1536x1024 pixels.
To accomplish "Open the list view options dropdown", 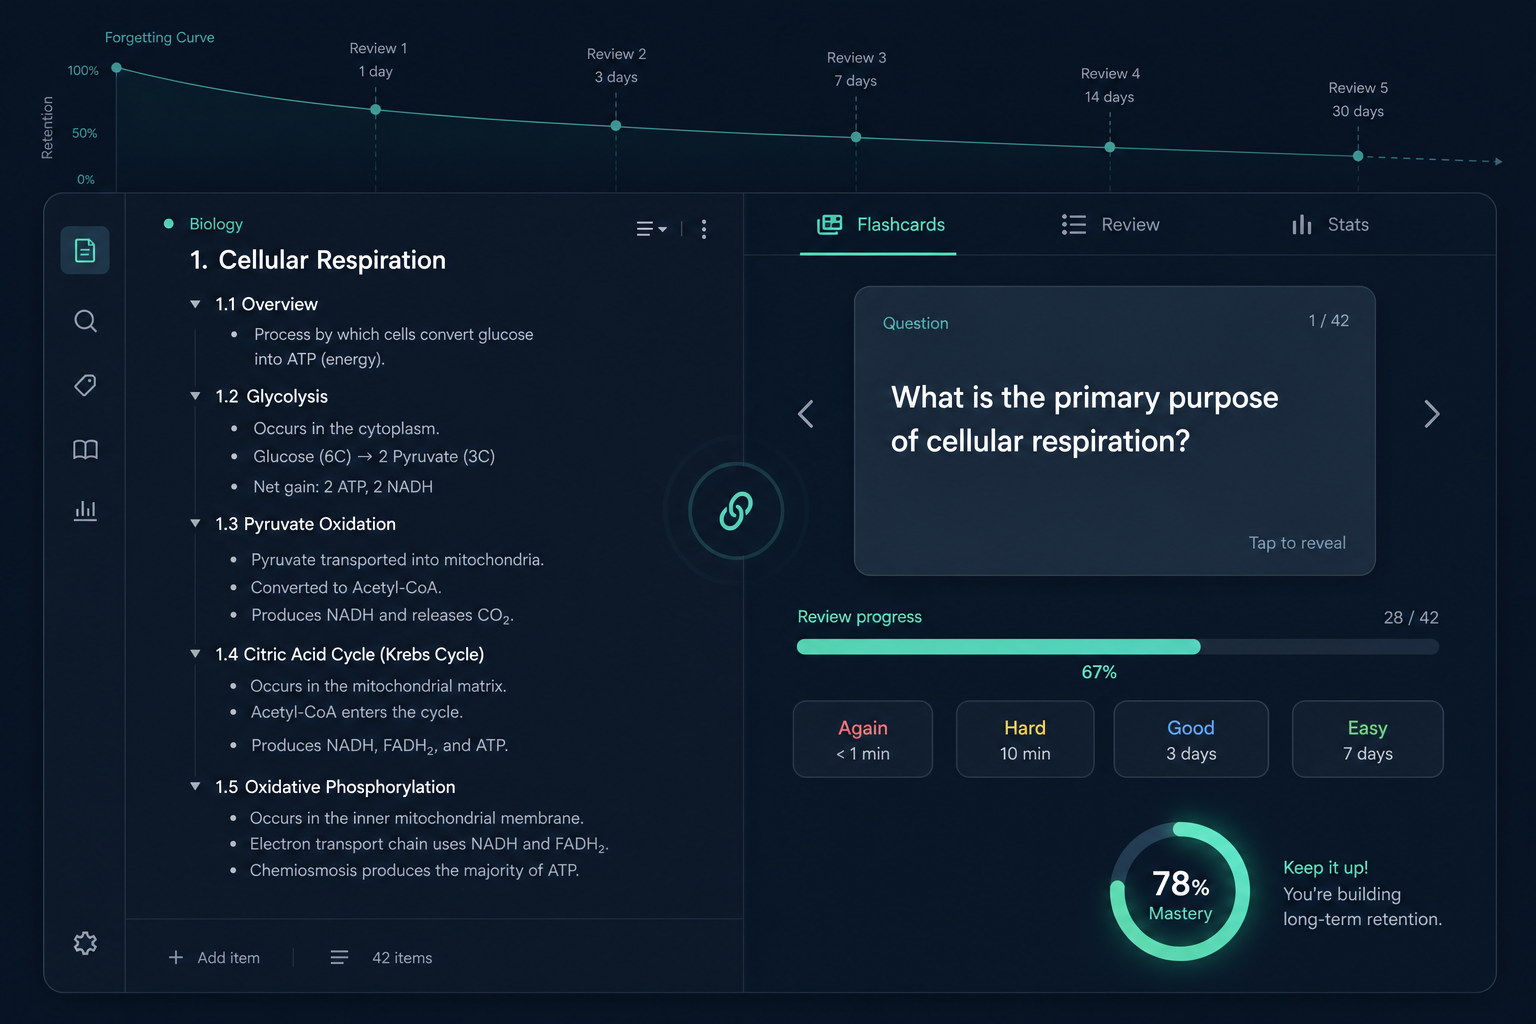I will 652,229.
